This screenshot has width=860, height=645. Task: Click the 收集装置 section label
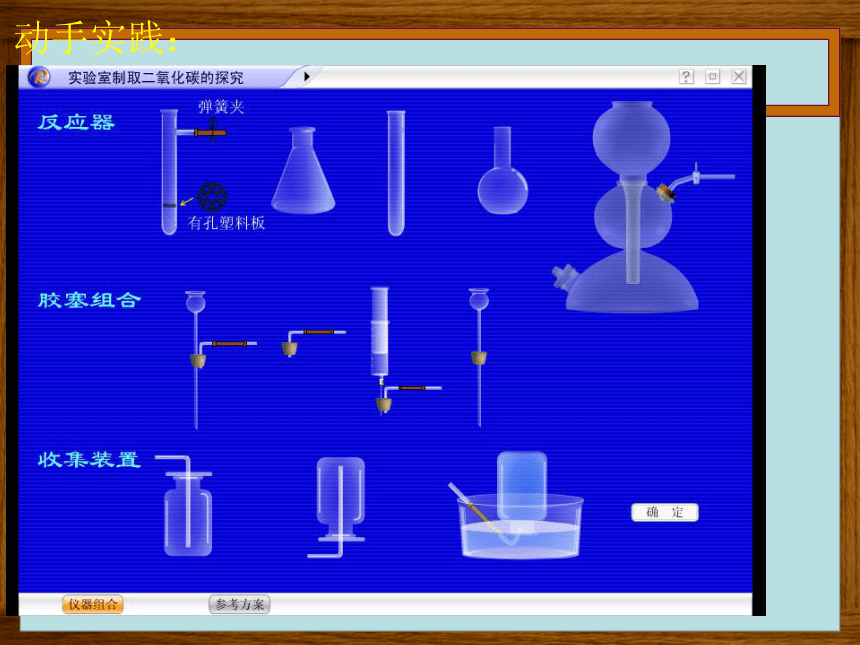(x=89, y=460)
